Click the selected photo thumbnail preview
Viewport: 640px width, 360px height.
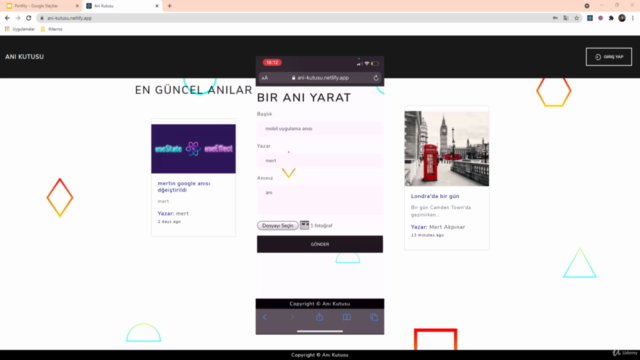[304, 225]
